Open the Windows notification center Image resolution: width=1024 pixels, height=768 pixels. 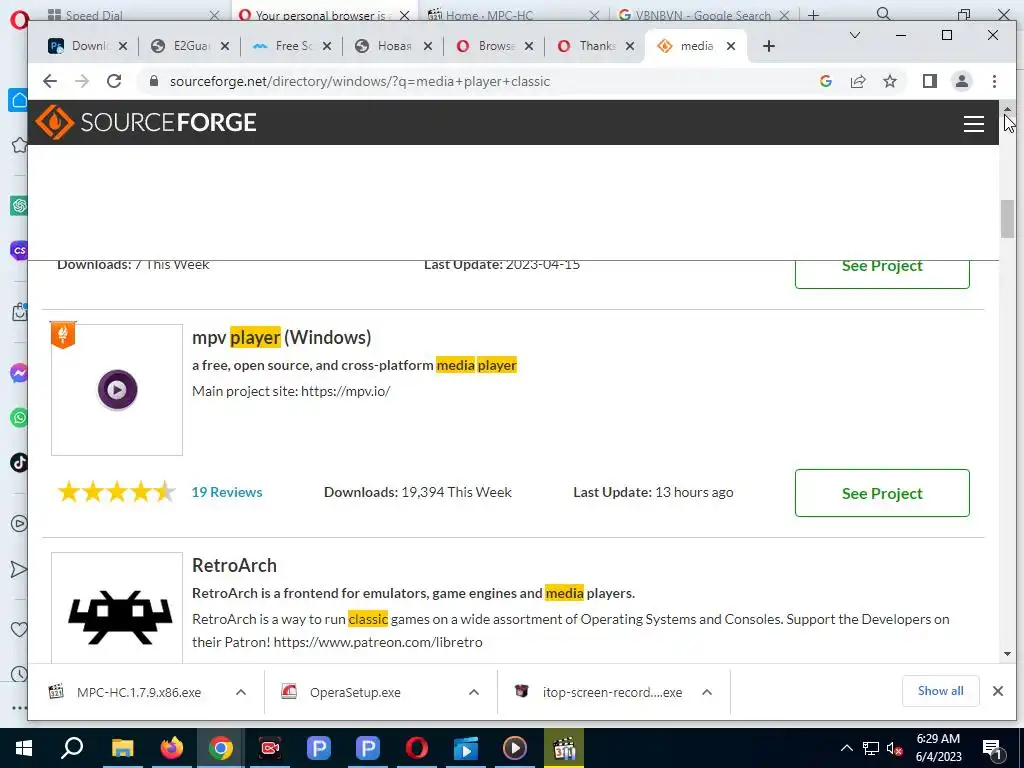992,748
